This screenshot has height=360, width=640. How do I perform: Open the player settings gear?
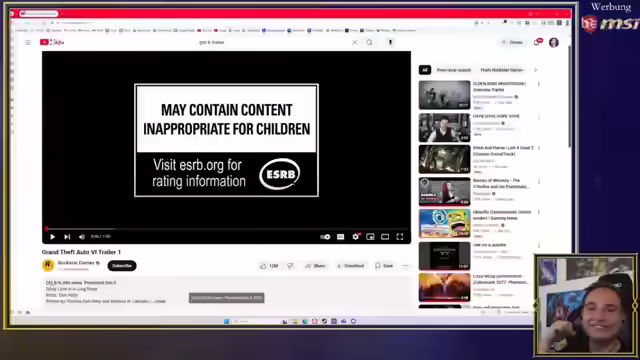click(x=356, y=236)
